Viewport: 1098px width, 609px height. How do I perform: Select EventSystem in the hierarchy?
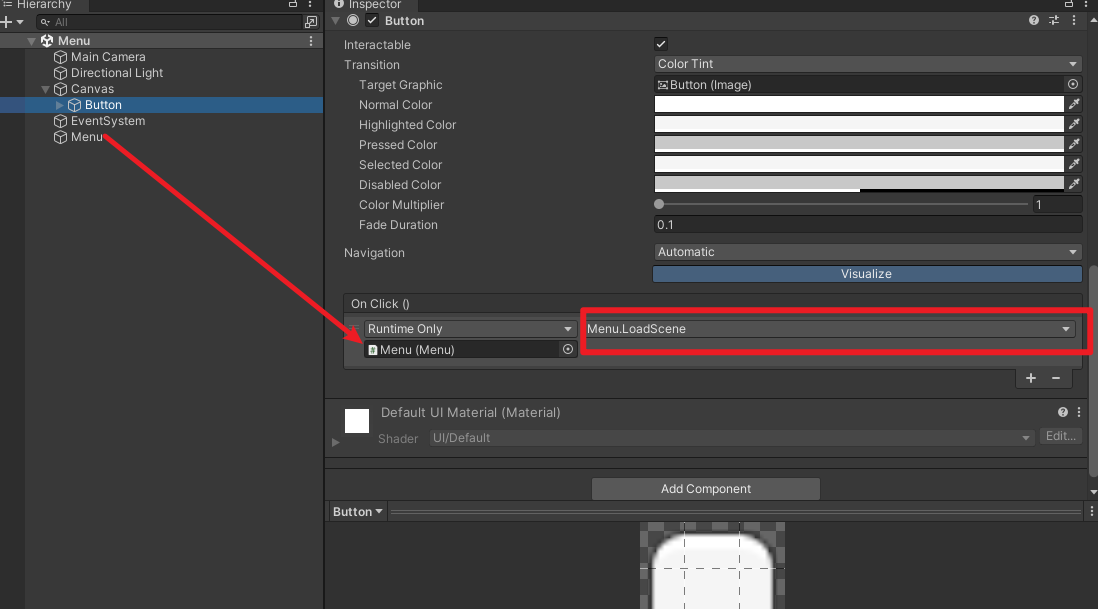point(106,121)
